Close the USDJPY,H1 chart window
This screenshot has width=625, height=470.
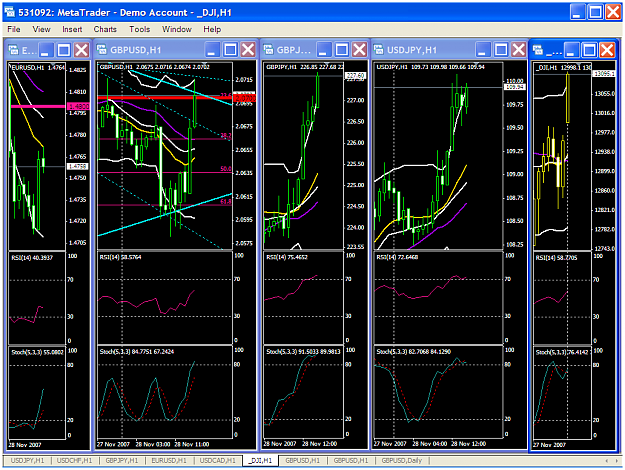519,50
